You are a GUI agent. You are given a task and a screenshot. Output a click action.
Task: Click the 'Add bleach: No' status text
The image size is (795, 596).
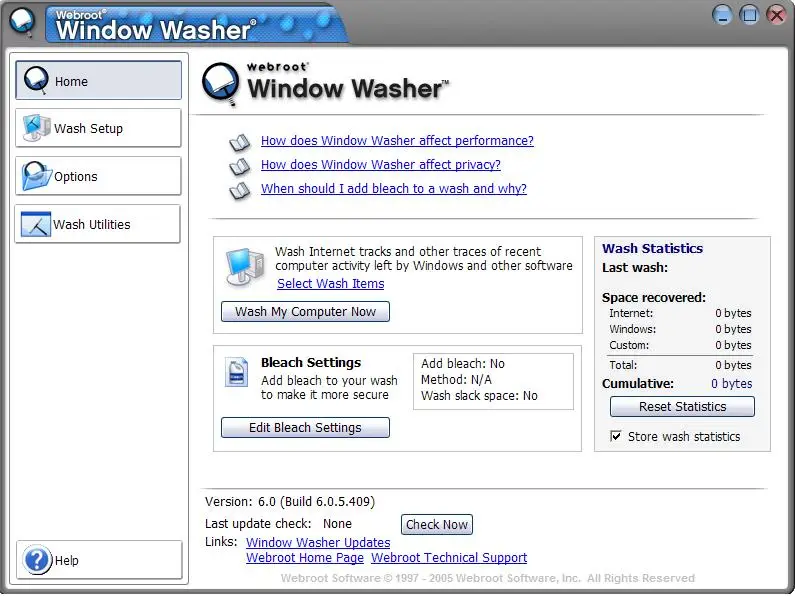point(462,363)
